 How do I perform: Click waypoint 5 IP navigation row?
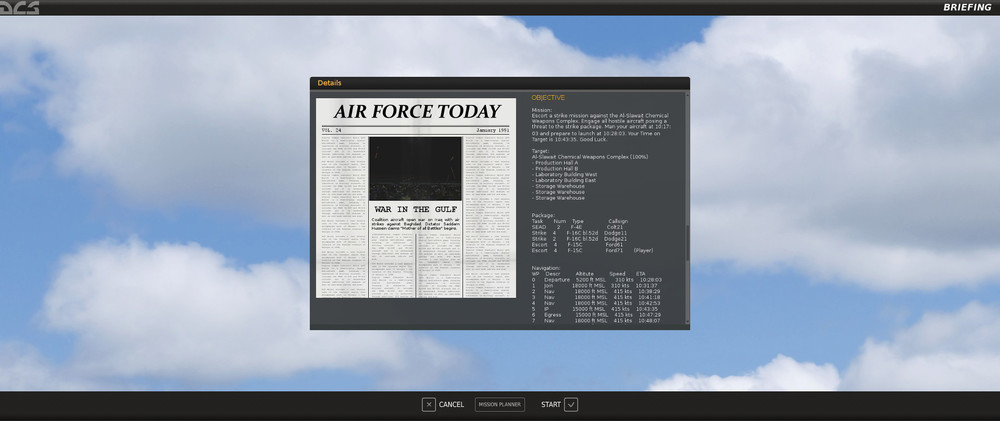click(x=596, y=309)
